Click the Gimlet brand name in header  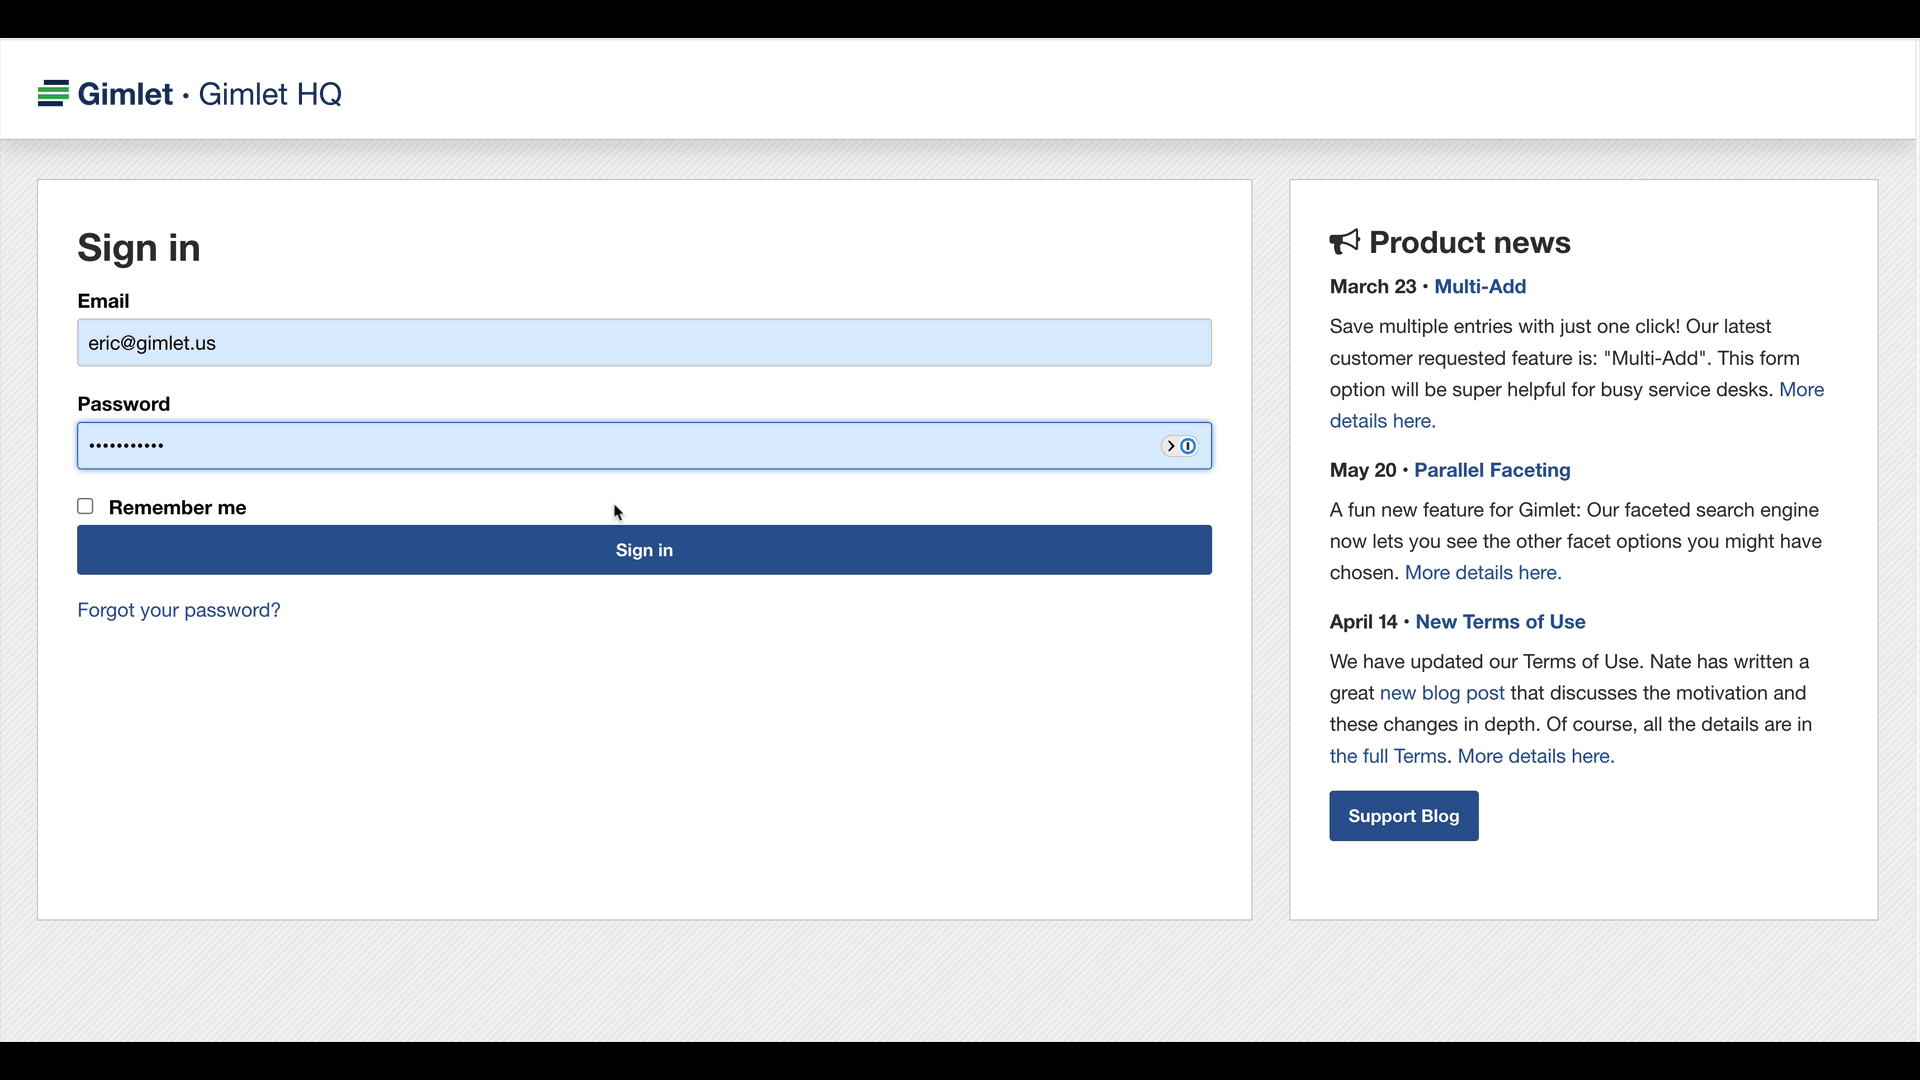pos(126,94)
